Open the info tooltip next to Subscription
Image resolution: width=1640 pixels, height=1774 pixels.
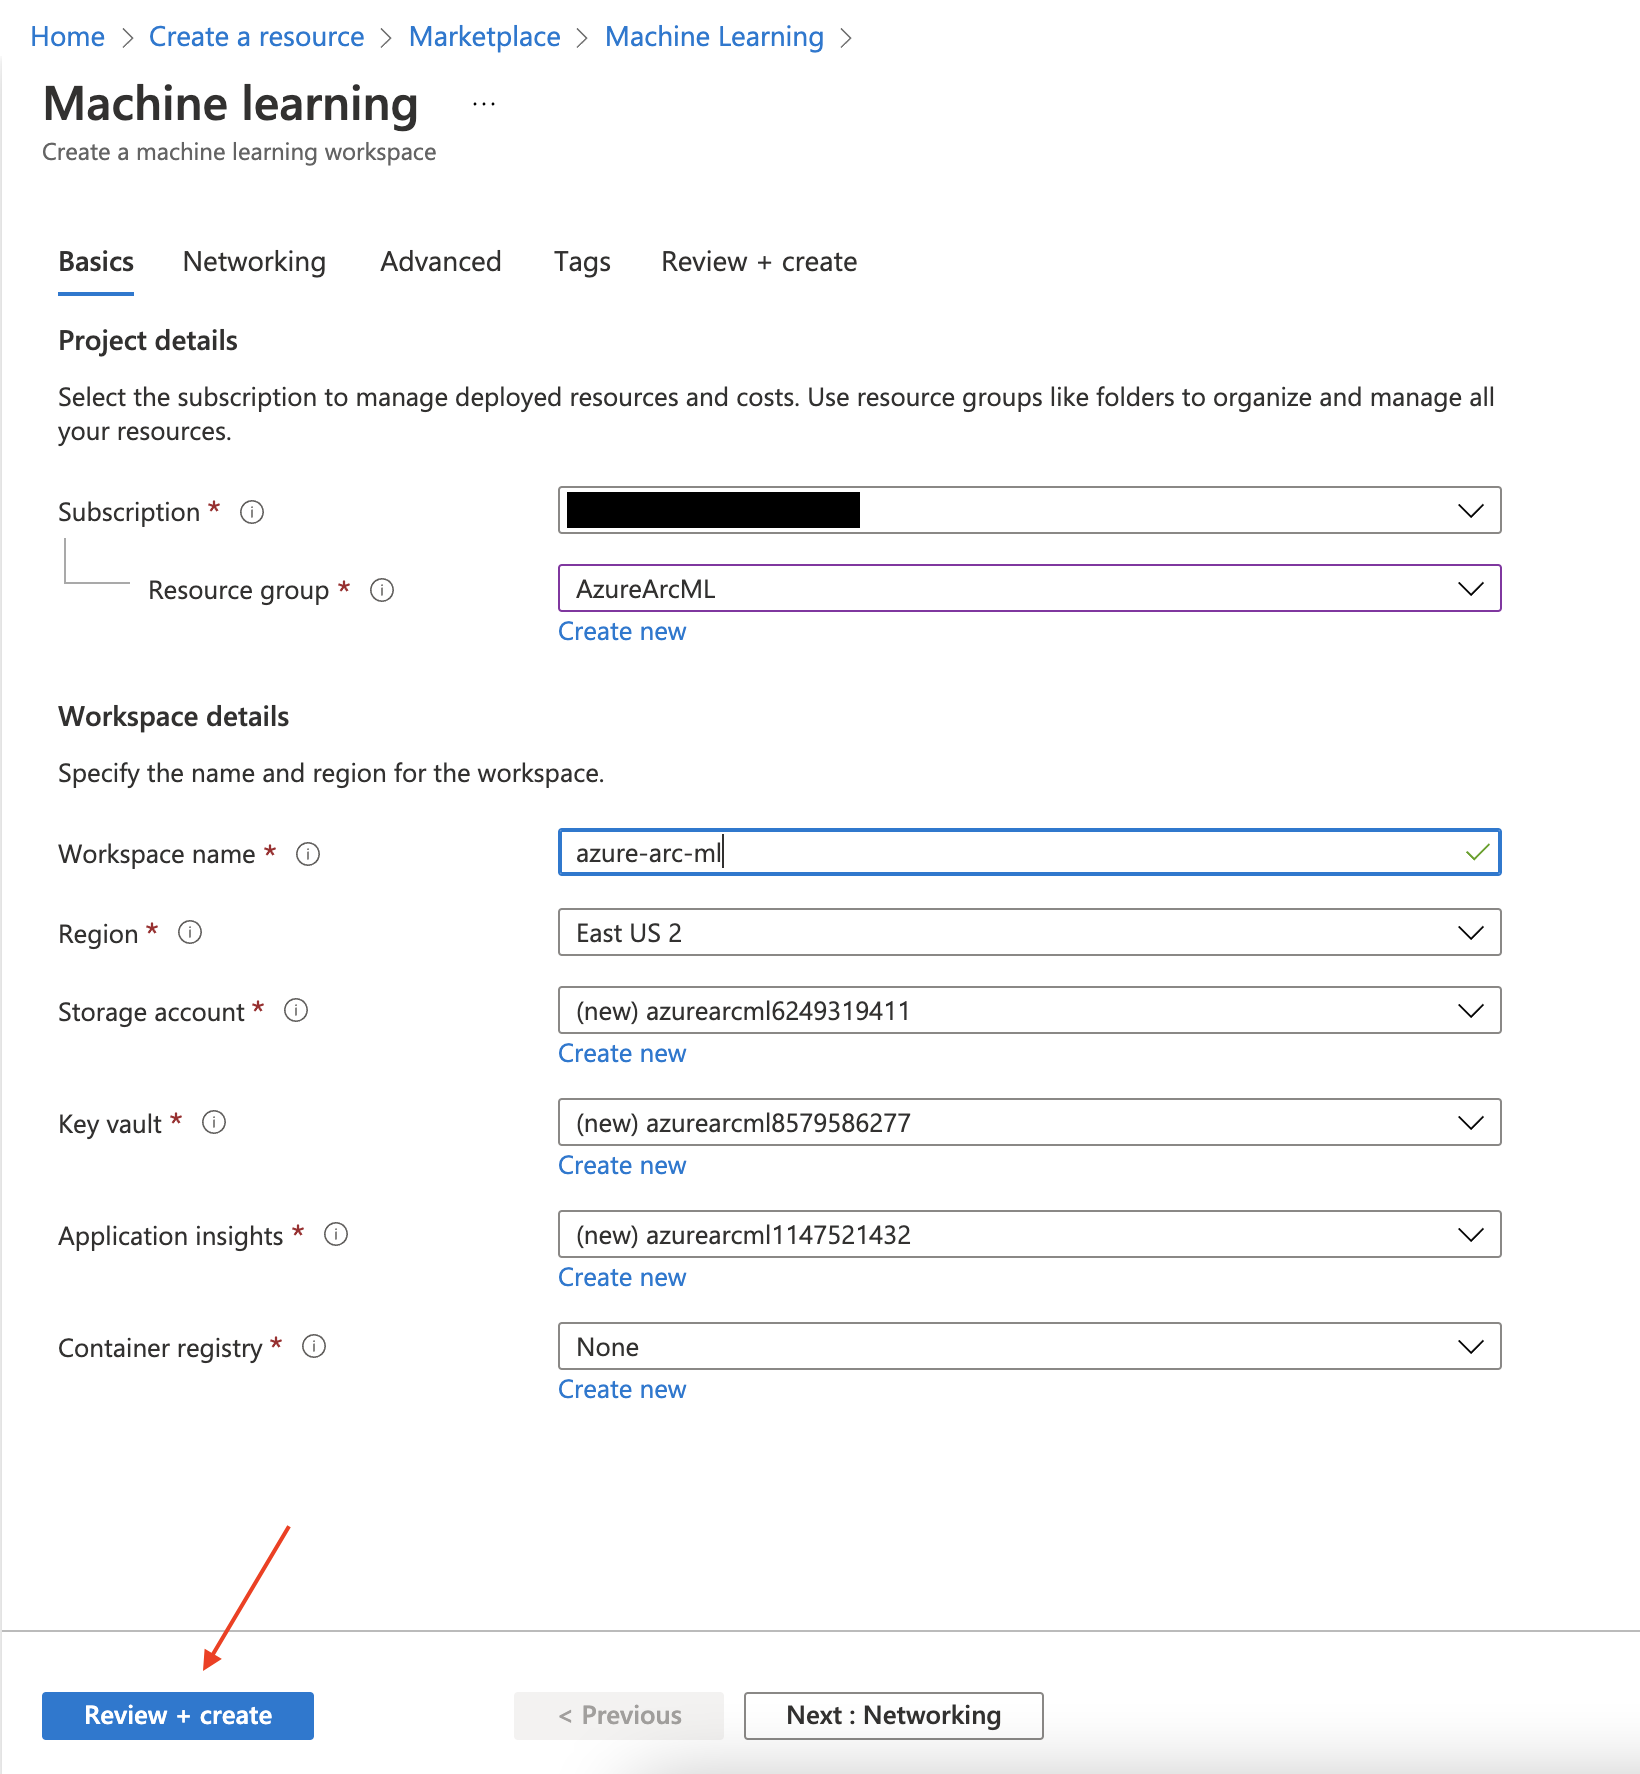click(252, 512)
